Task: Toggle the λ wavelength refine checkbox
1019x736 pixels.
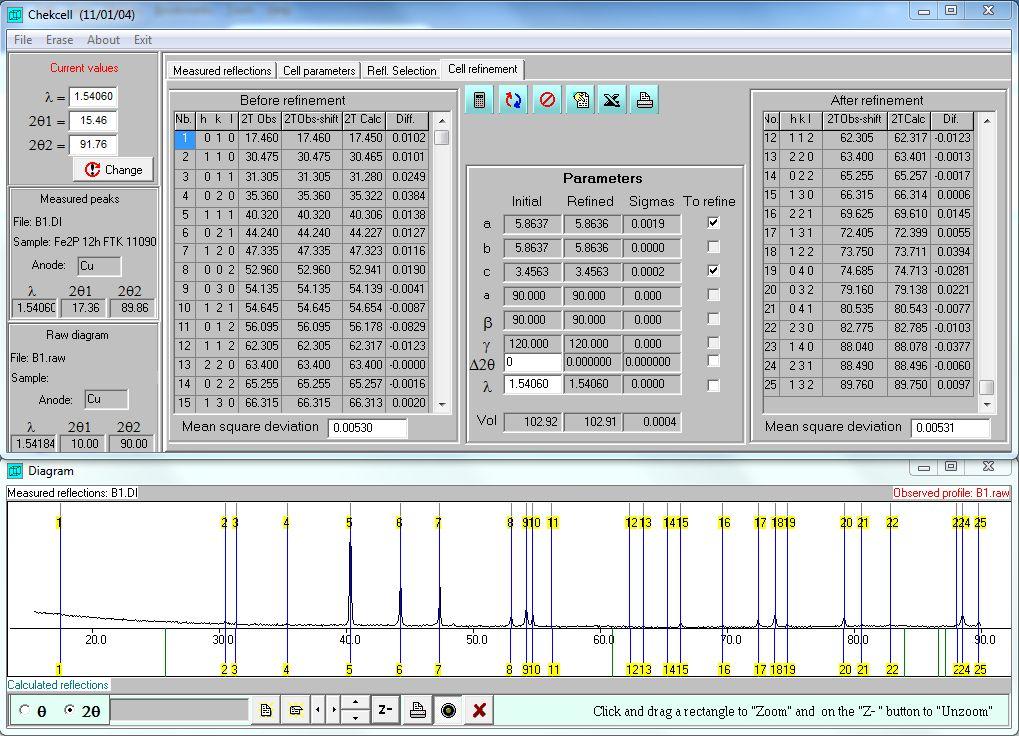Action: coord(713,385)
